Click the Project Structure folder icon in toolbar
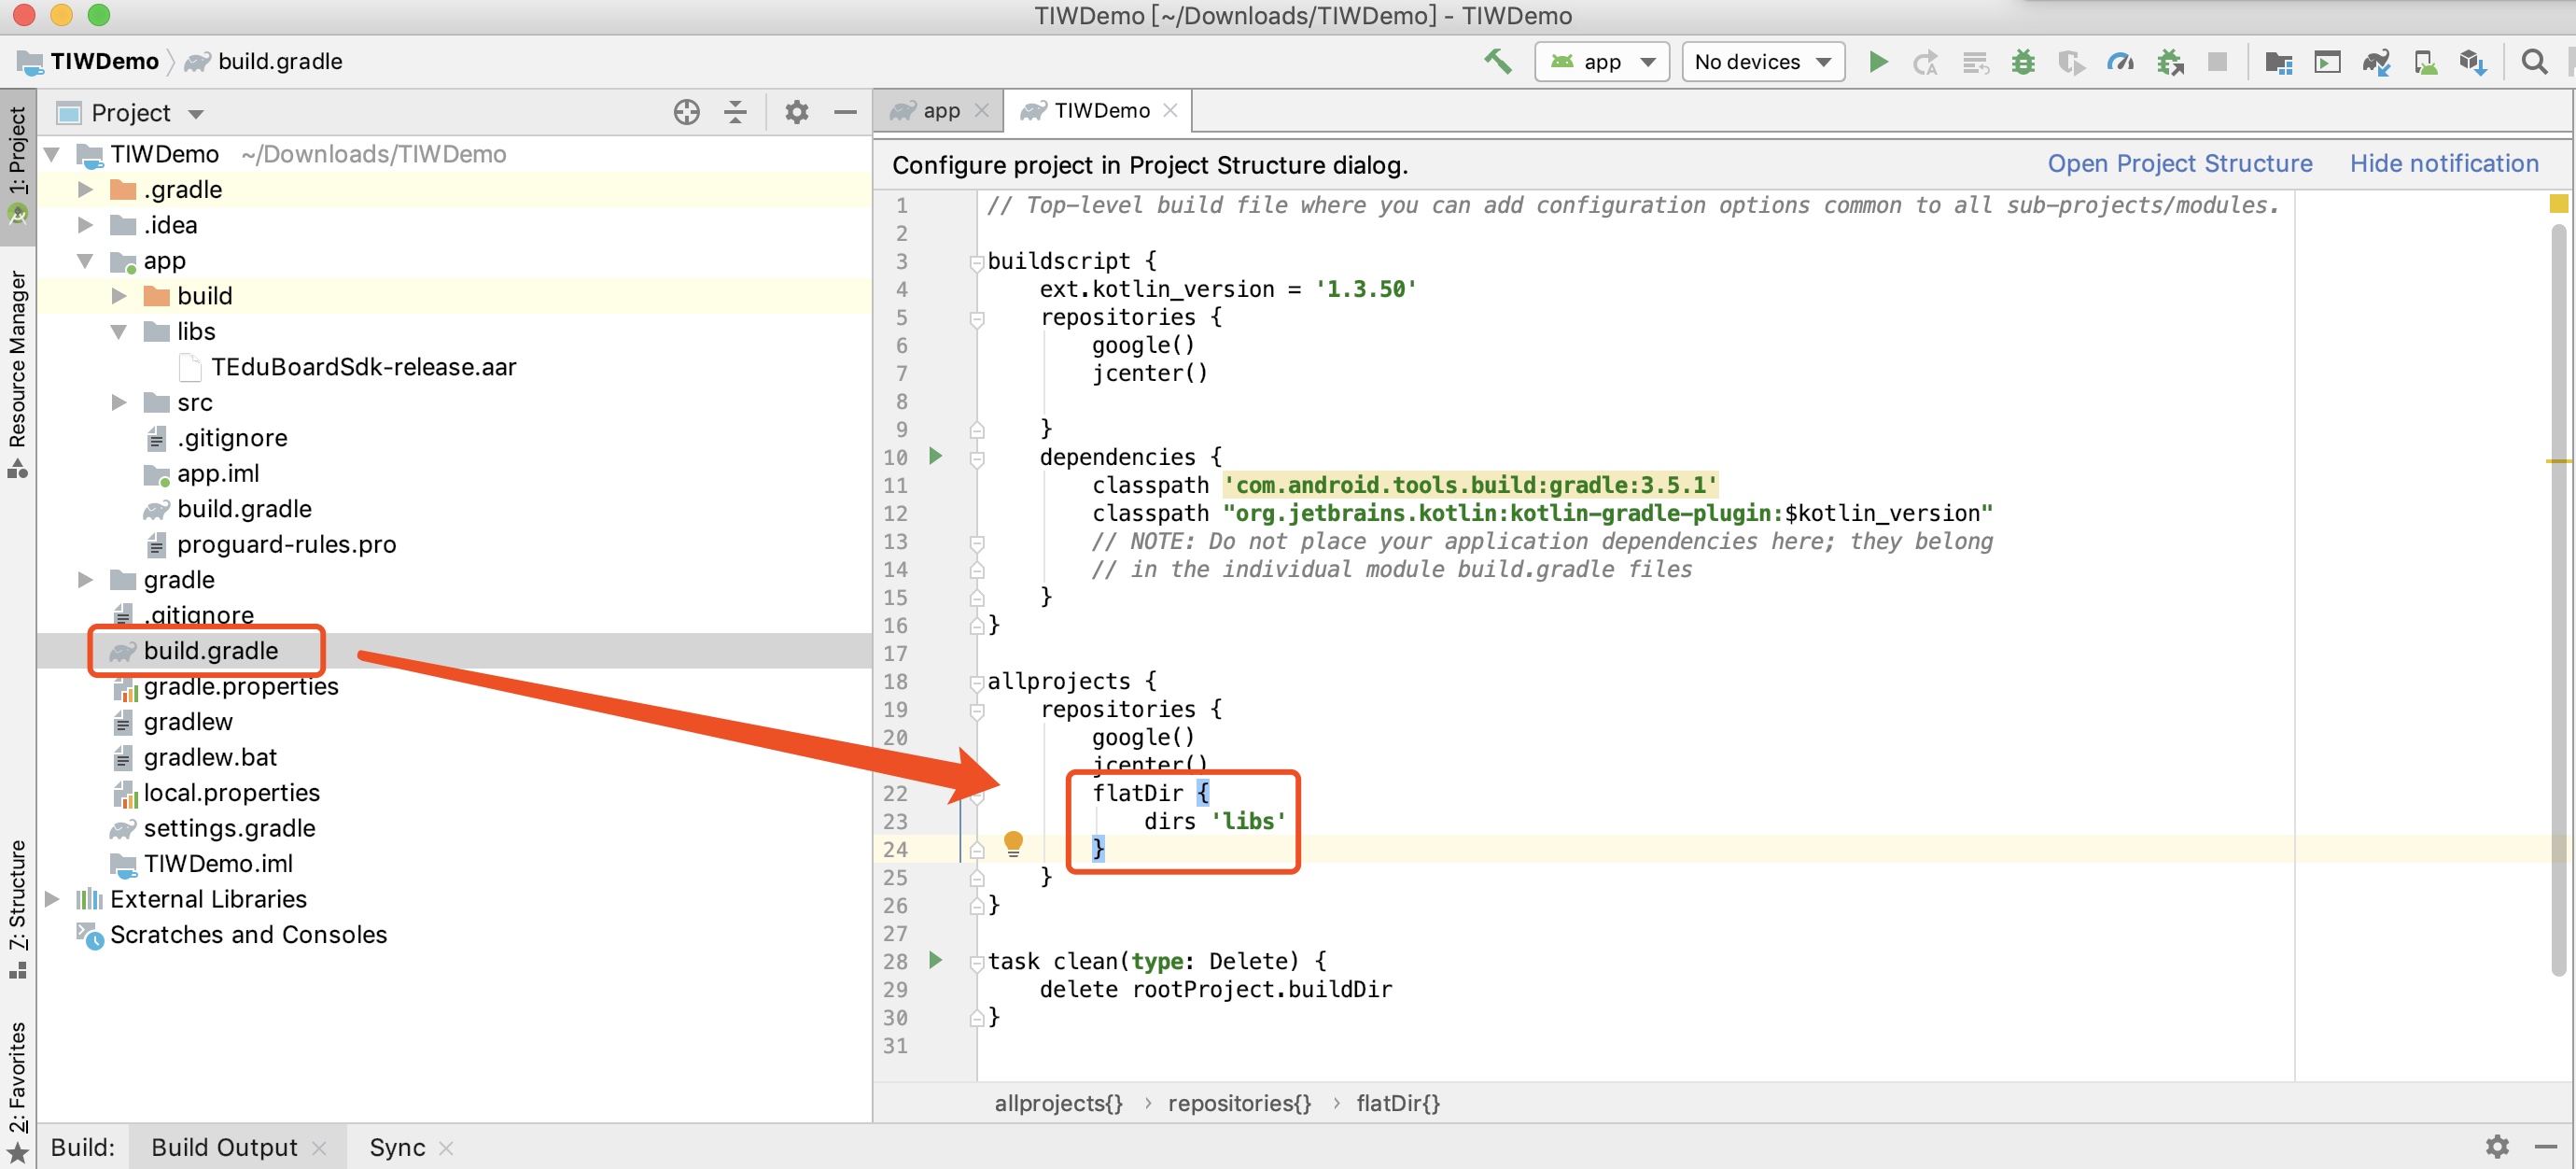Viewport: 2576px width, 1169px height. (x=2279, y=62)
